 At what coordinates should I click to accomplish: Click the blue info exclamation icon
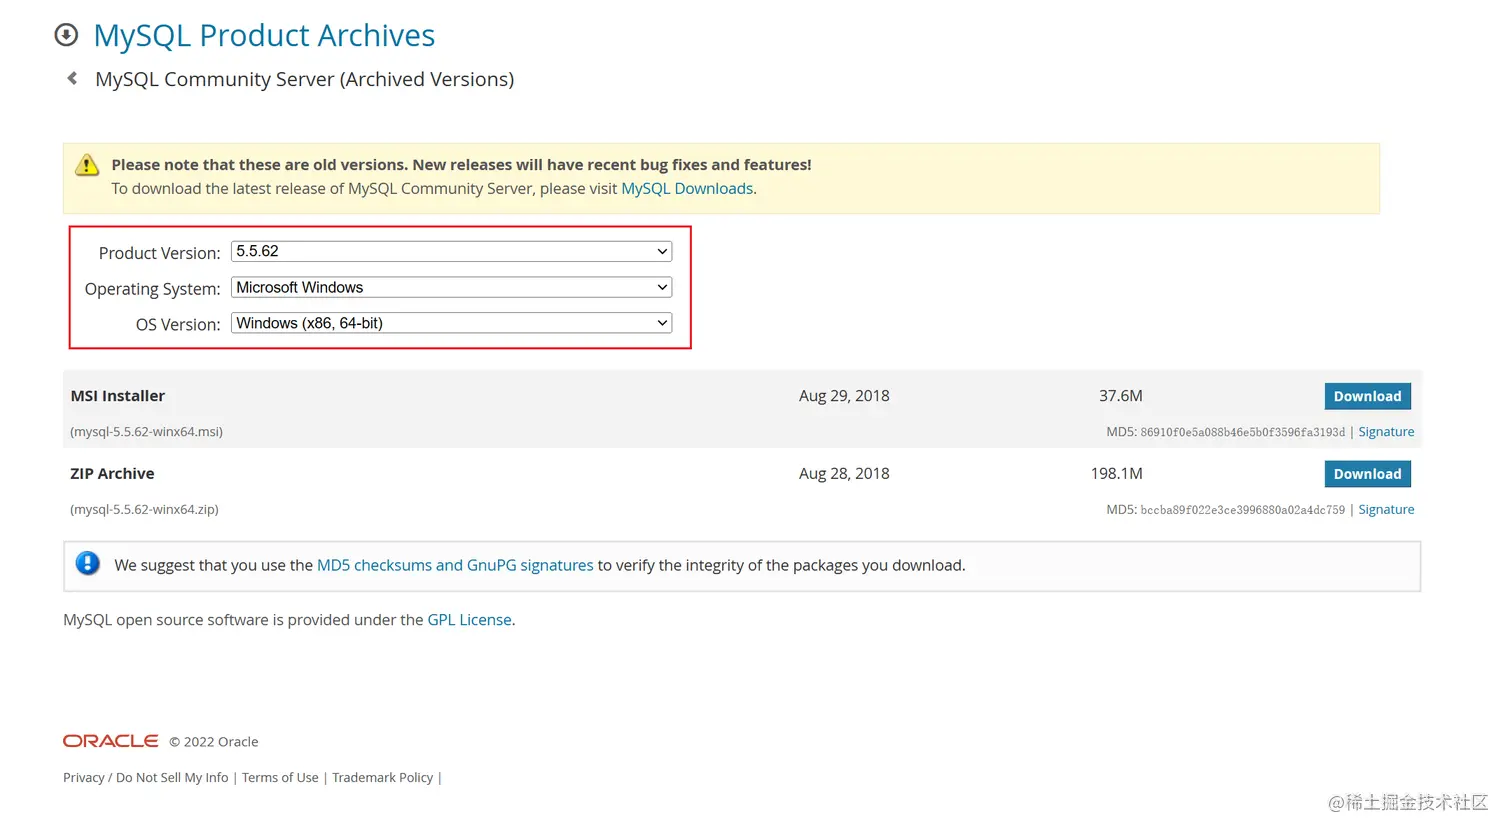[88, 563]
